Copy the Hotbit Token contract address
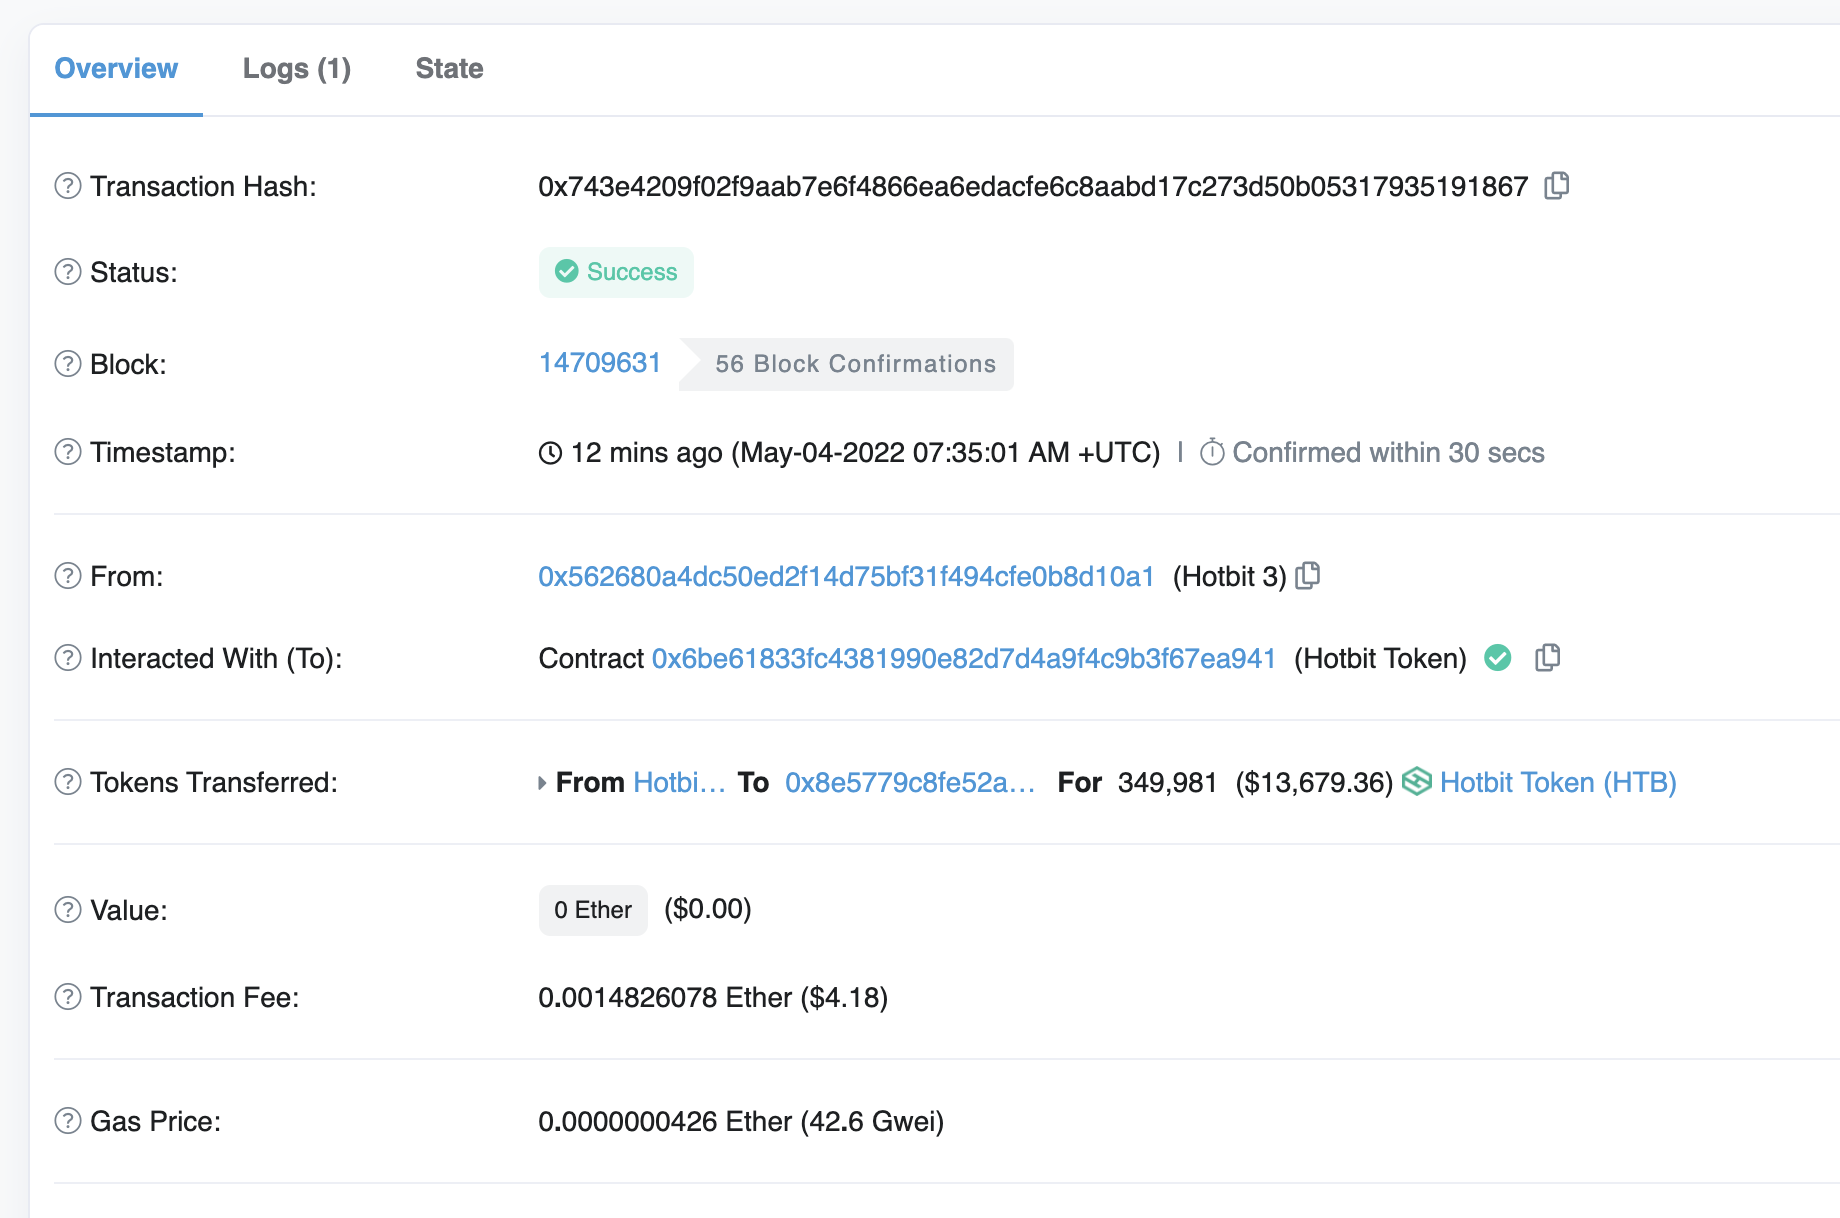Viewport: 1840px width, 1218px height. (1547, 658)
